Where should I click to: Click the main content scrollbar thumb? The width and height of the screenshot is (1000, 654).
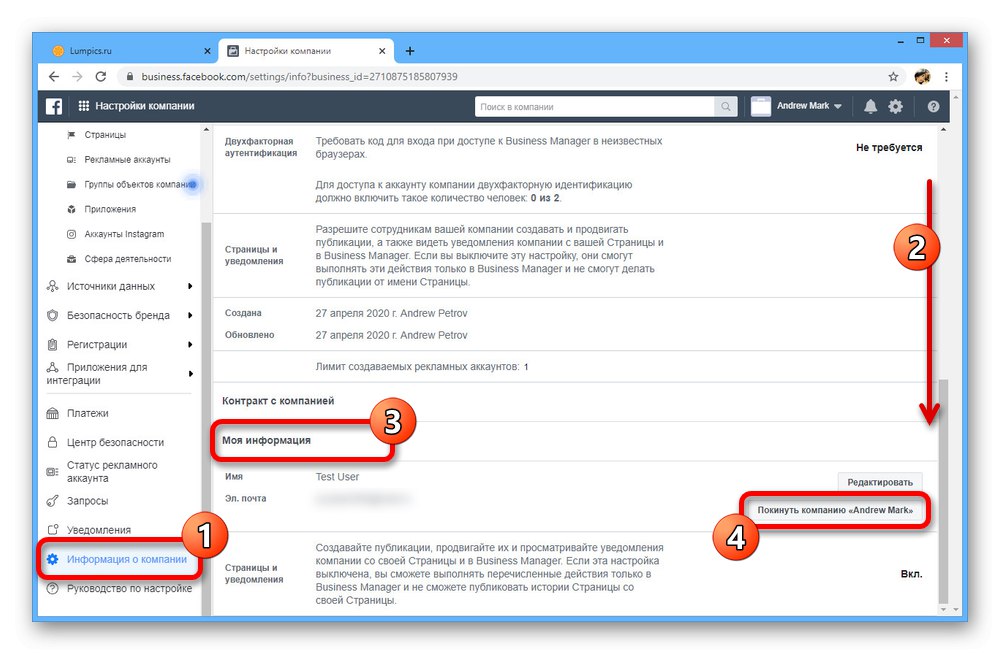pyautogui.click(x=943, y=491)
